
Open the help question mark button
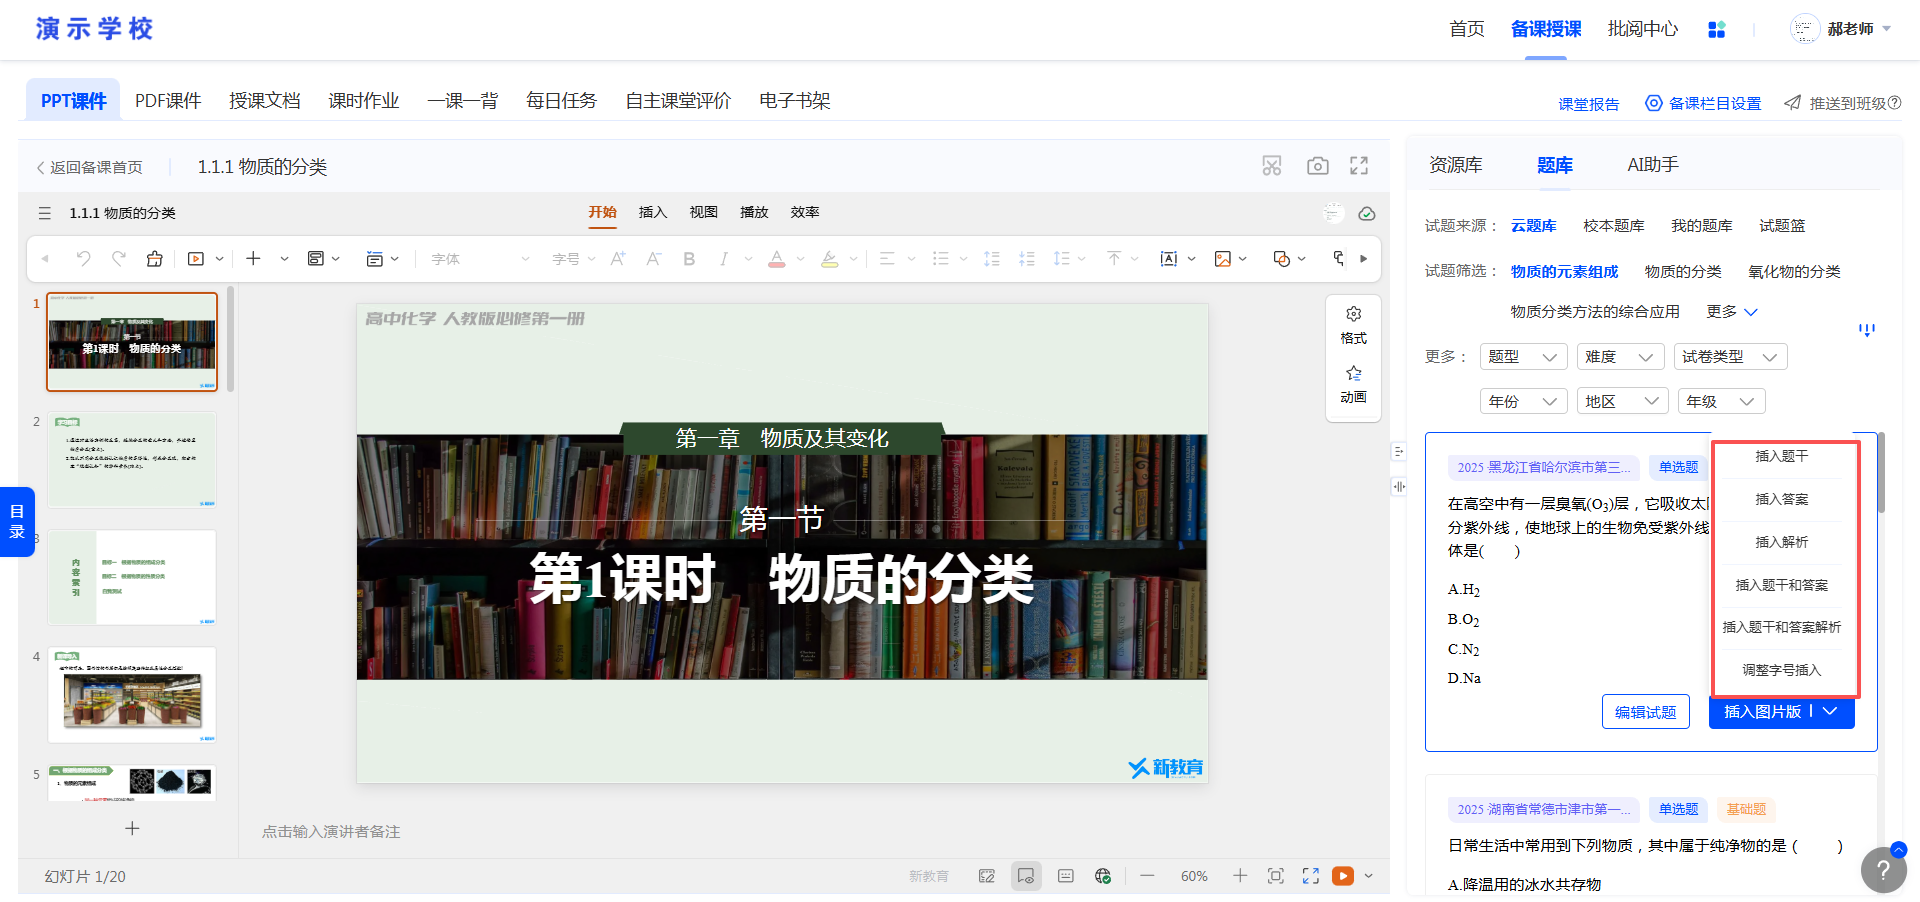tap(1883, 870)
